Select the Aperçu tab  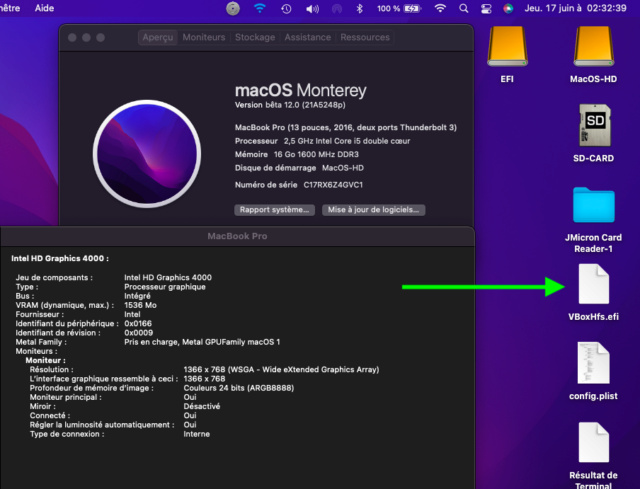(158, 37)
